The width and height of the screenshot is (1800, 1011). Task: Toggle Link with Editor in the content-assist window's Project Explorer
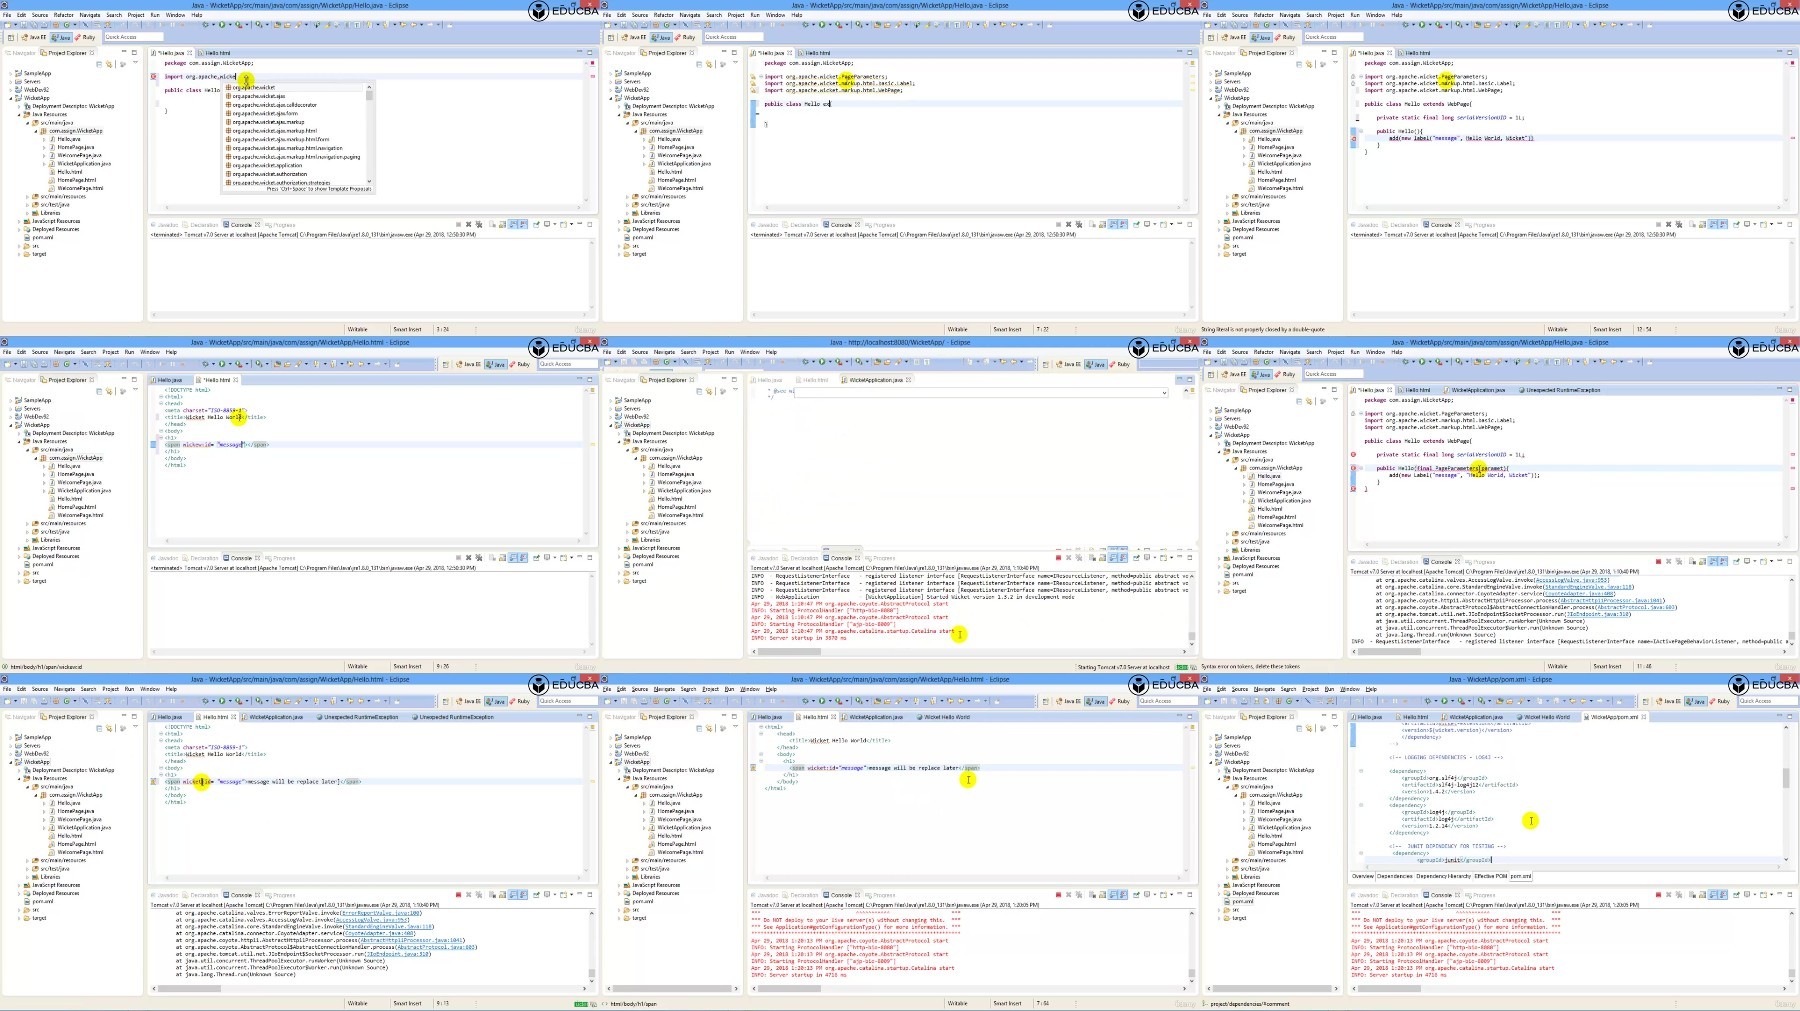(x=110, y=64)
